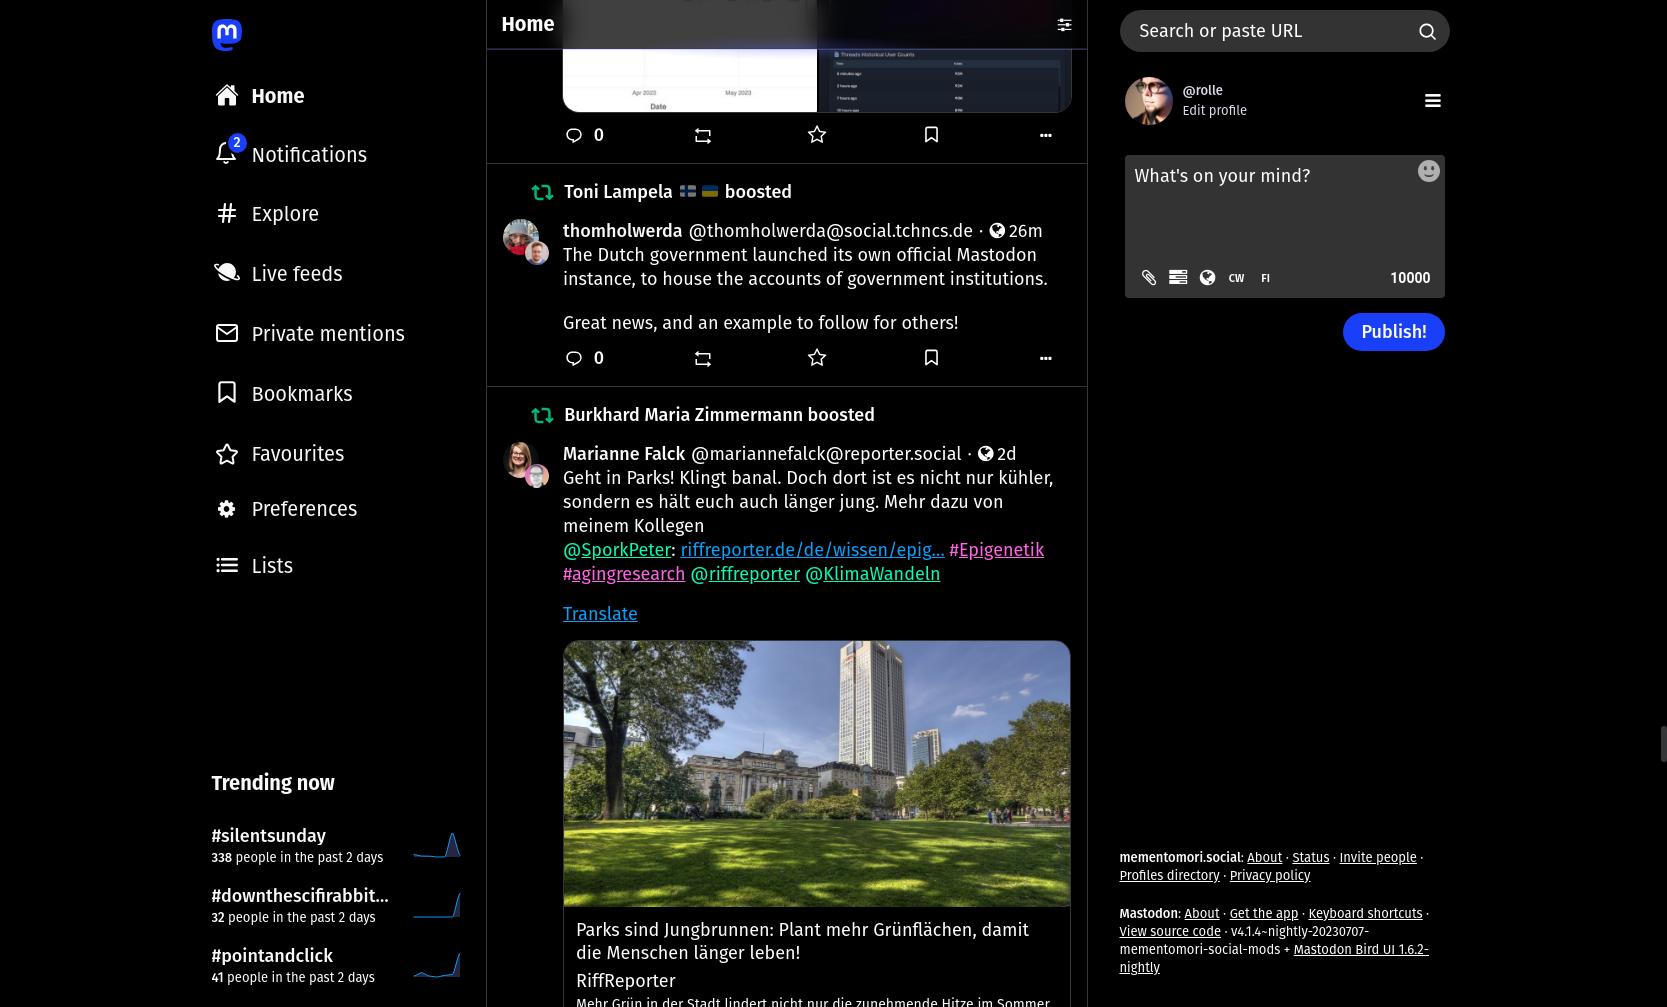This screenshot has height=1007, width=1667.
Task: Go to Explore page
Action: [x=267, y=214]
